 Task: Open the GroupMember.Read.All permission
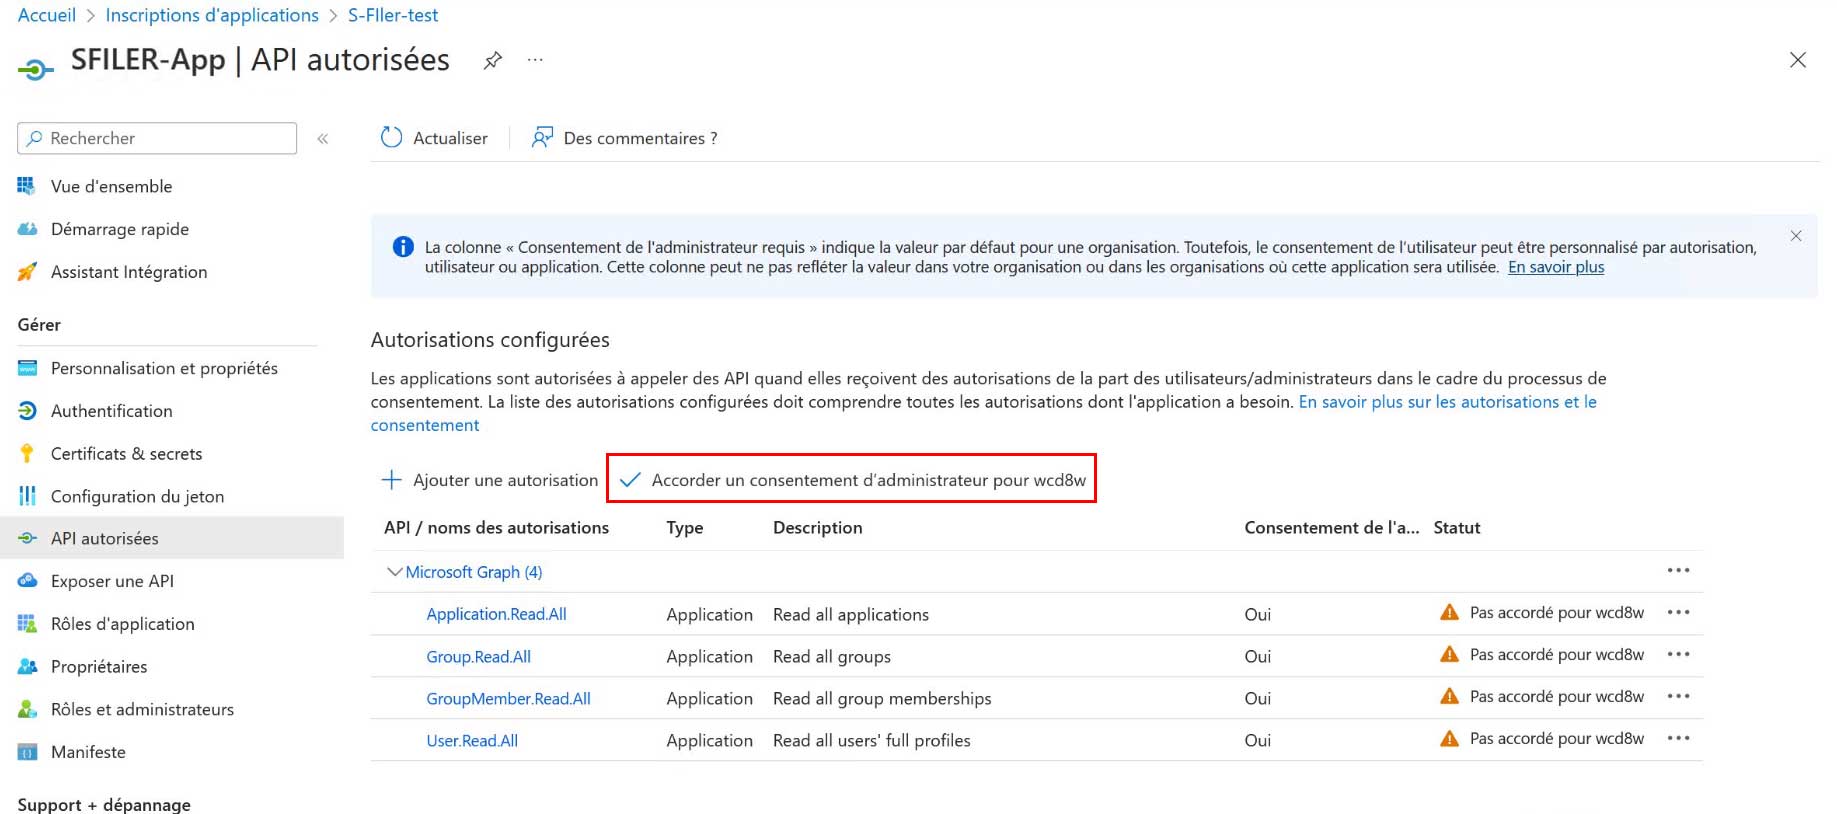point(508,699)
